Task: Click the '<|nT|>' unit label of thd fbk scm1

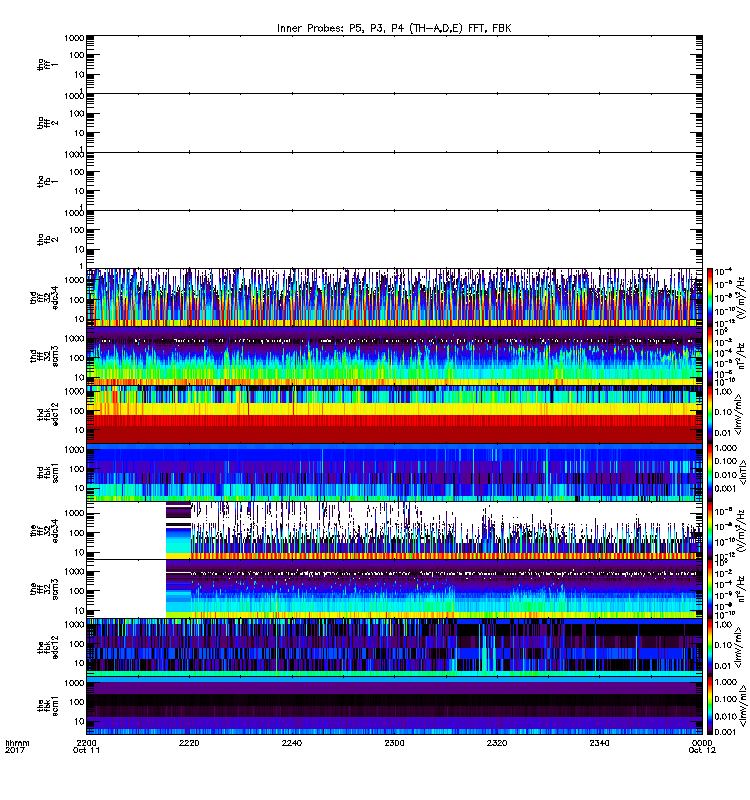Action: pos(741,473)
